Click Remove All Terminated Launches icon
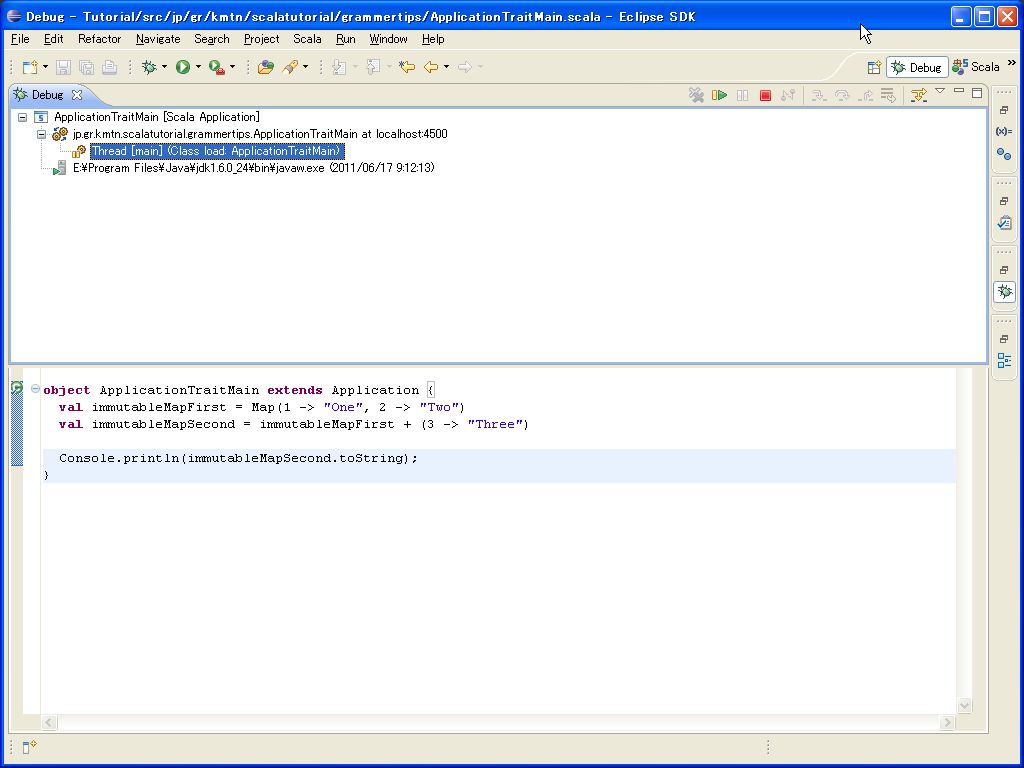The height and width of the screenshot is (768, 1024). [x=696, y=95]
